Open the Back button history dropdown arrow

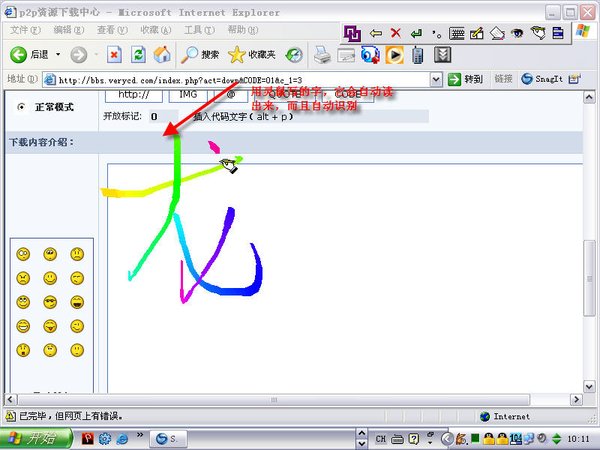[x=58, y=54]
